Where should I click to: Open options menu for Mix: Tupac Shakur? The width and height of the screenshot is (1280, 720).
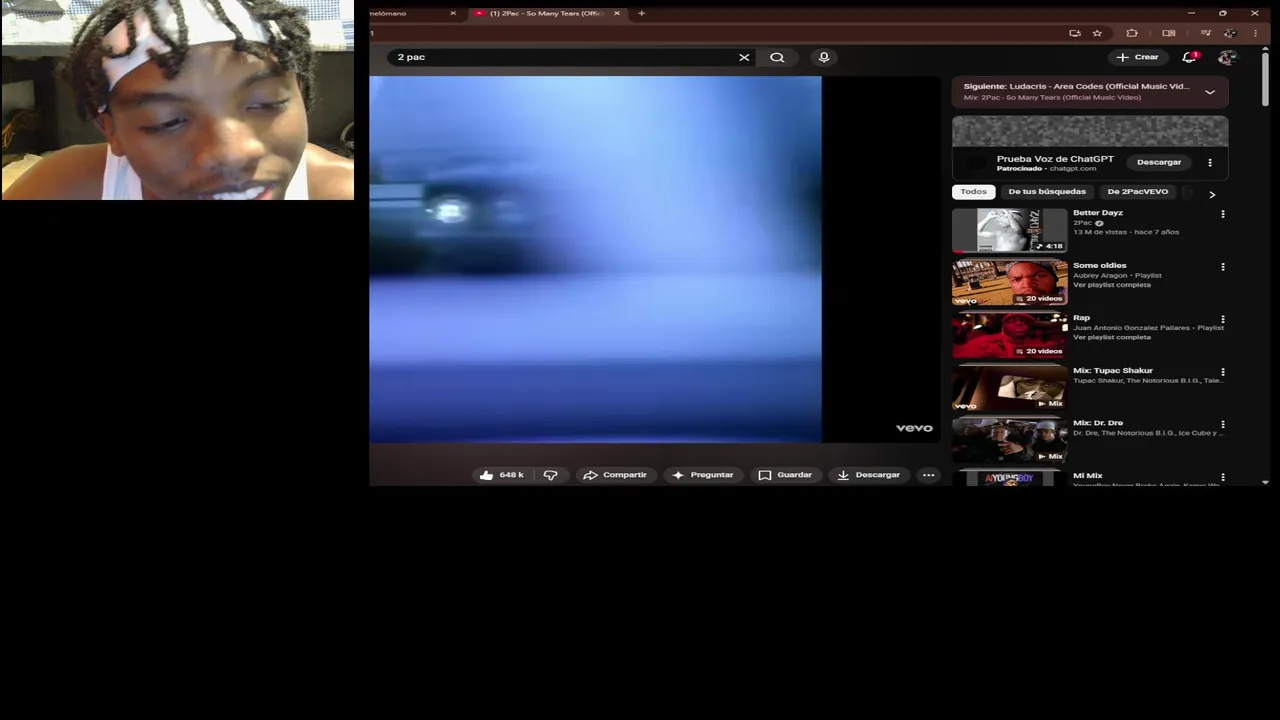tap(1222, 372)
